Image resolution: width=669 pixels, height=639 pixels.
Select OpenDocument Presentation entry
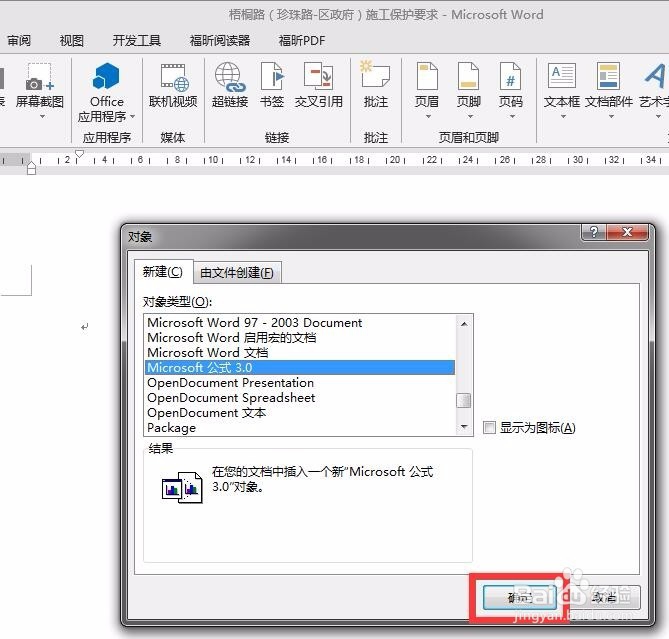pyautogui.click(x=300, y=383)
